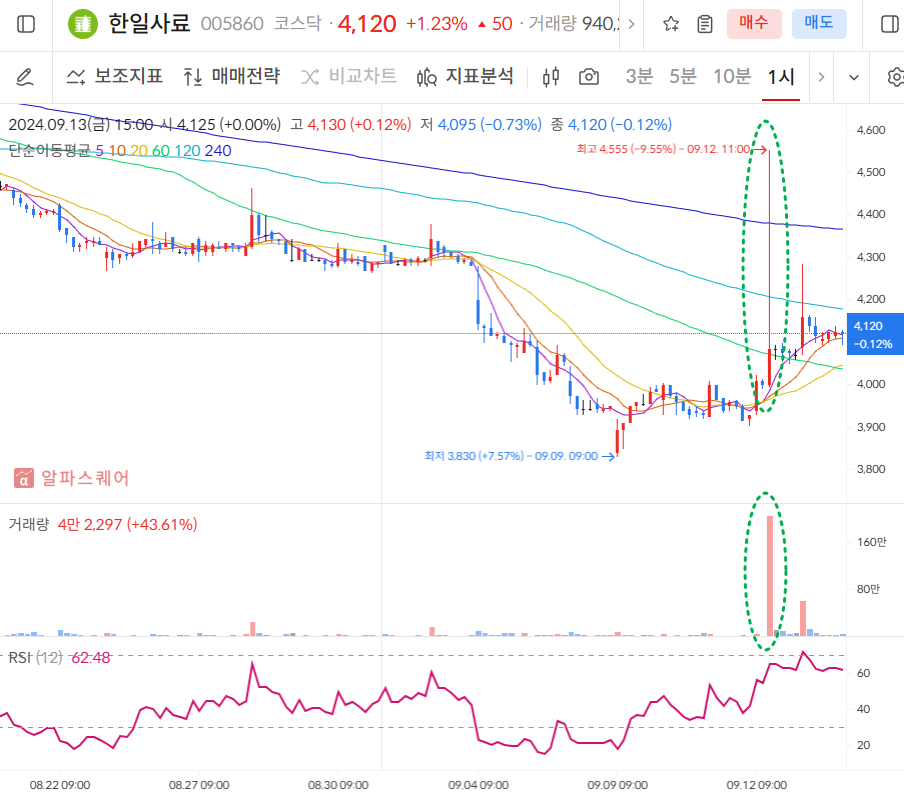Screen dimensions: 904x799
Task: Show more time intervals chevron
Action: tap(822, 77)
